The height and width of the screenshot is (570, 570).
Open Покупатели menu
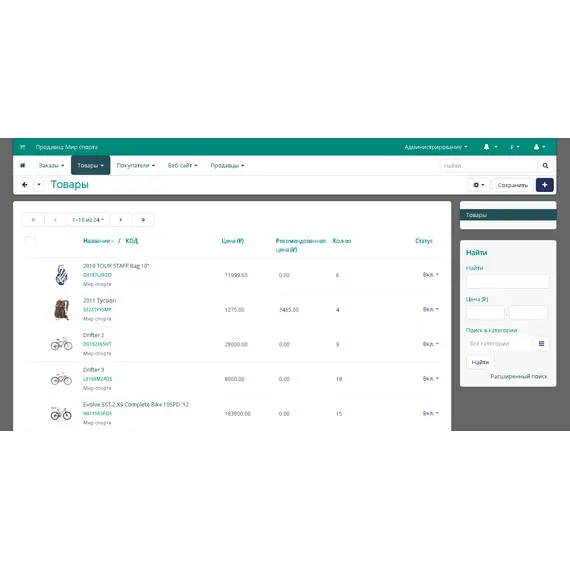coord(136,165)
